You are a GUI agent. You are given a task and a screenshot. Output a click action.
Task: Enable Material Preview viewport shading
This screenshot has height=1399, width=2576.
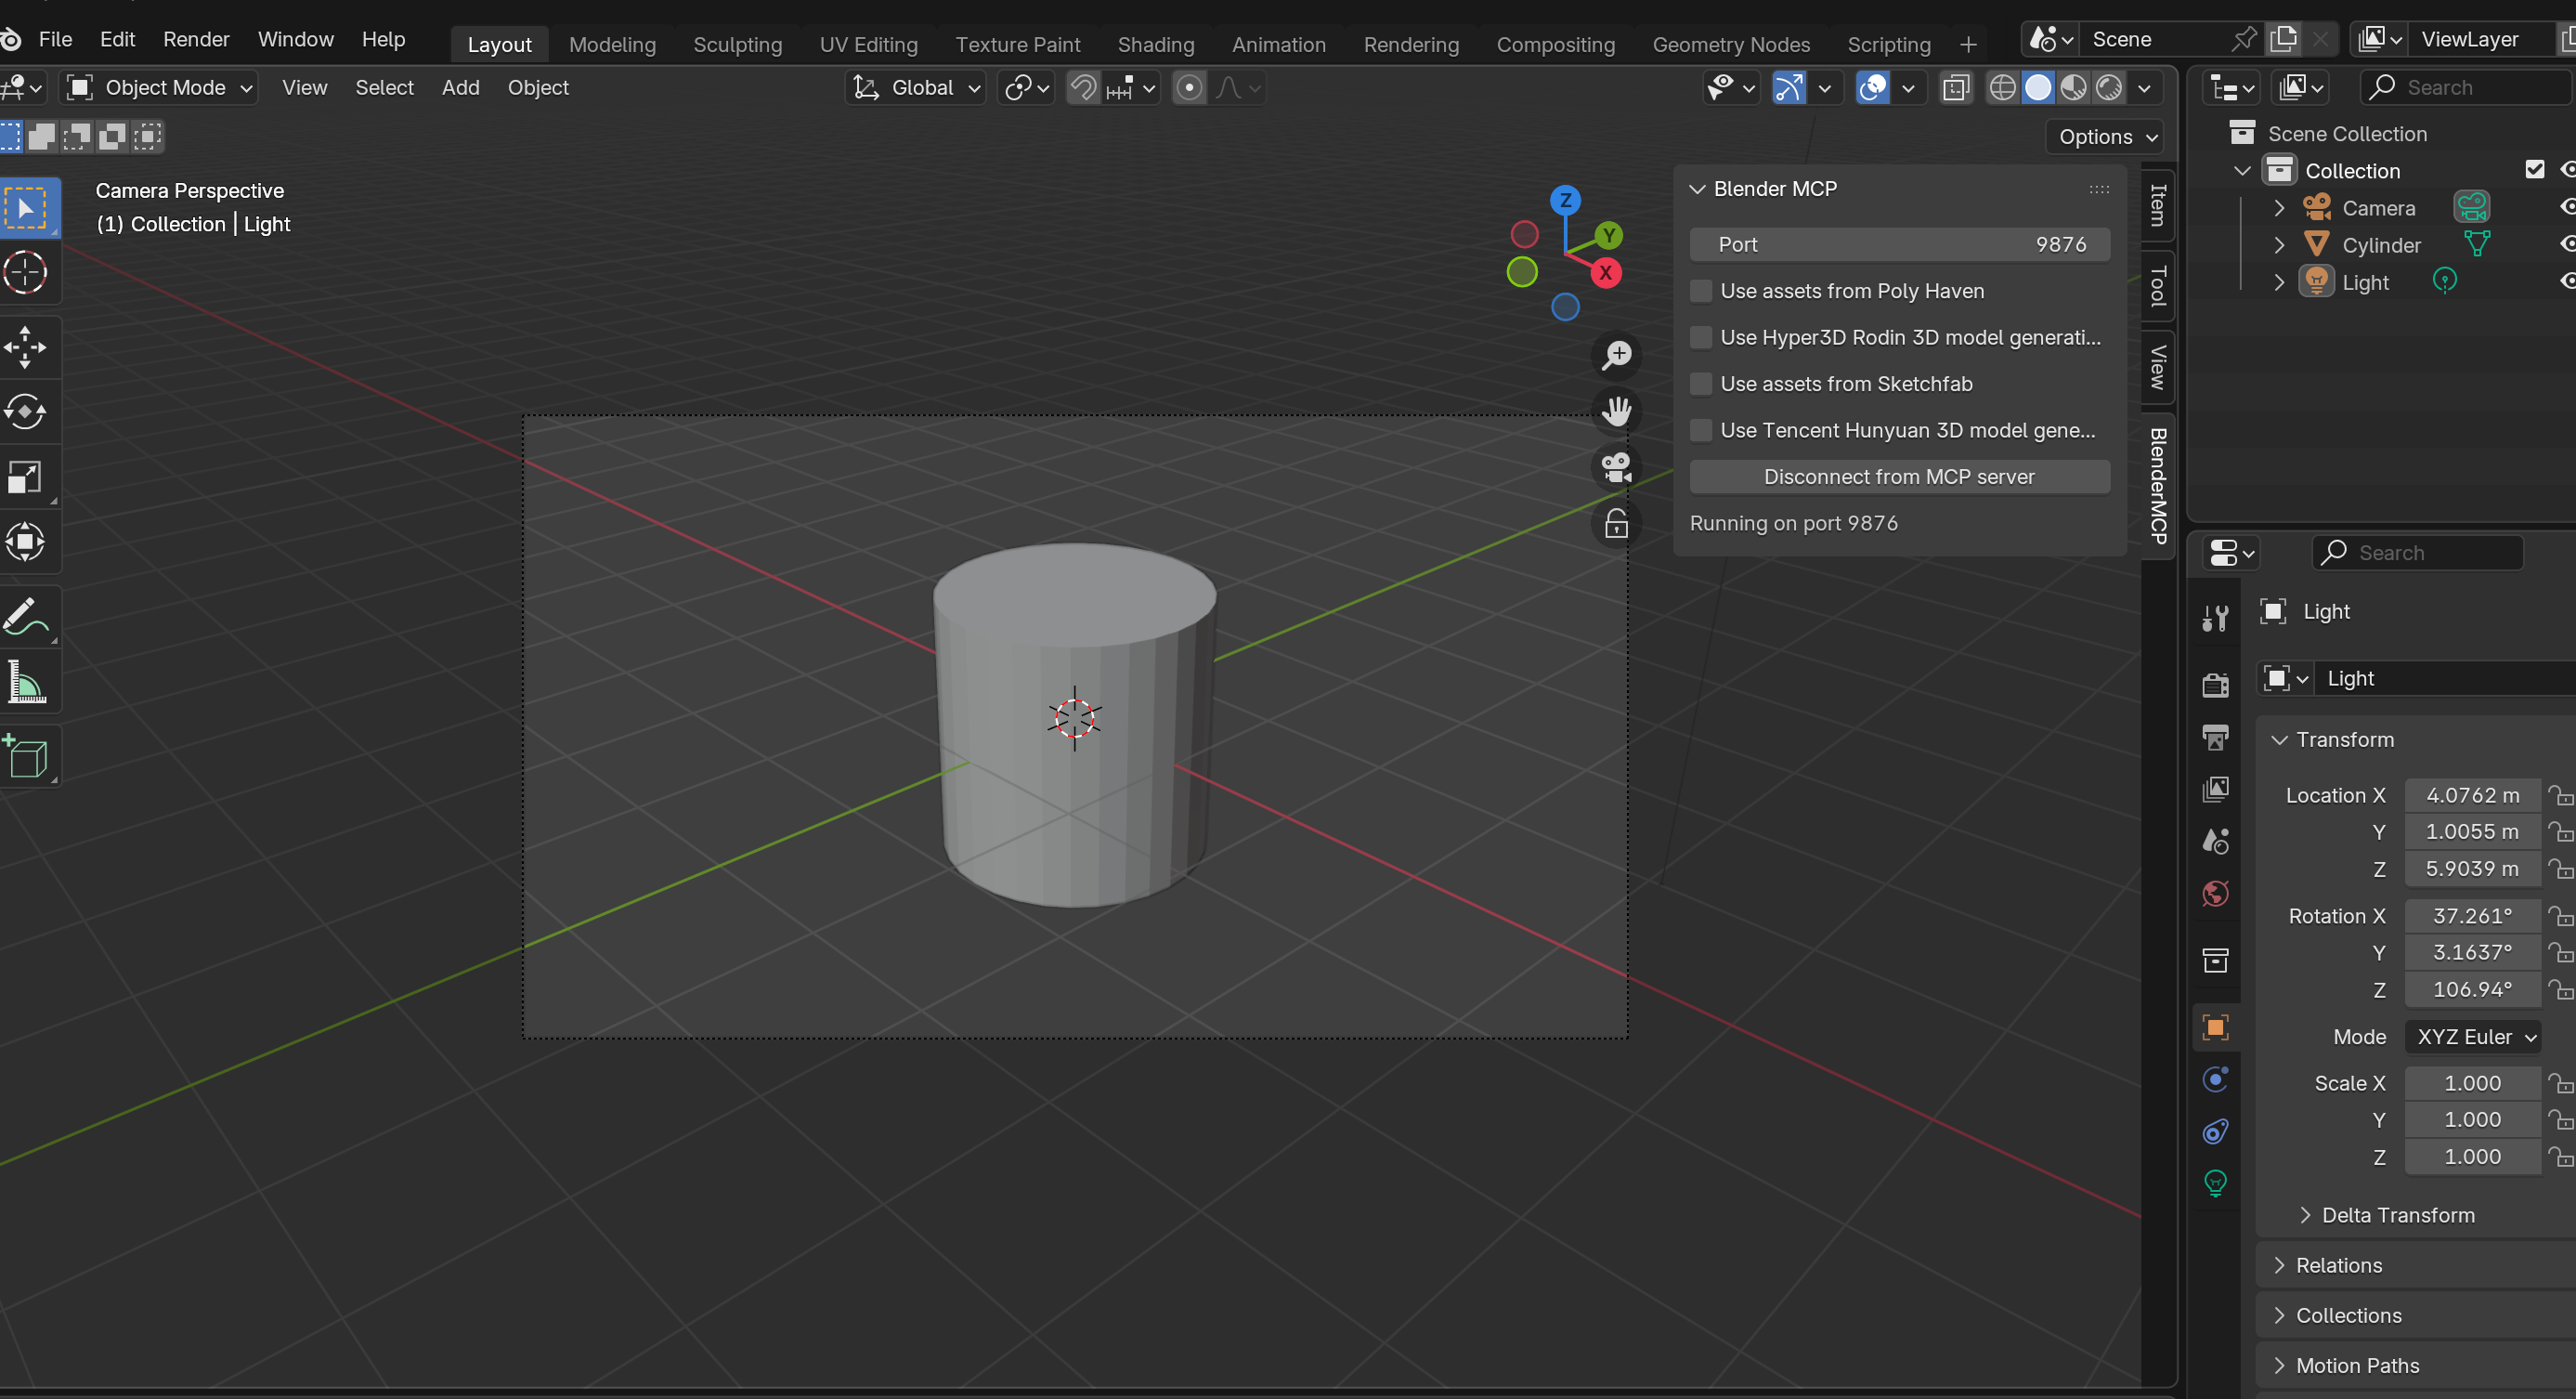(x=2073, y=87)
